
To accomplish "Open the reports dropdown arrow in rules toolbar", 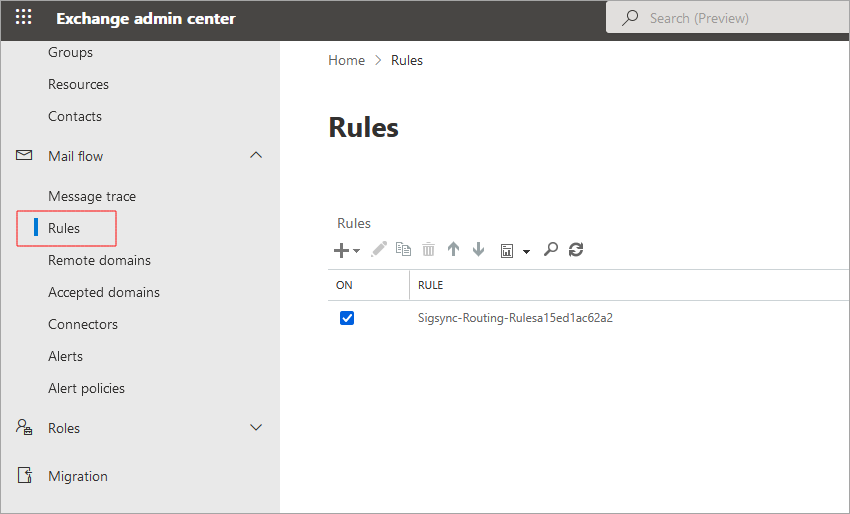I will [x=526, y=251].
